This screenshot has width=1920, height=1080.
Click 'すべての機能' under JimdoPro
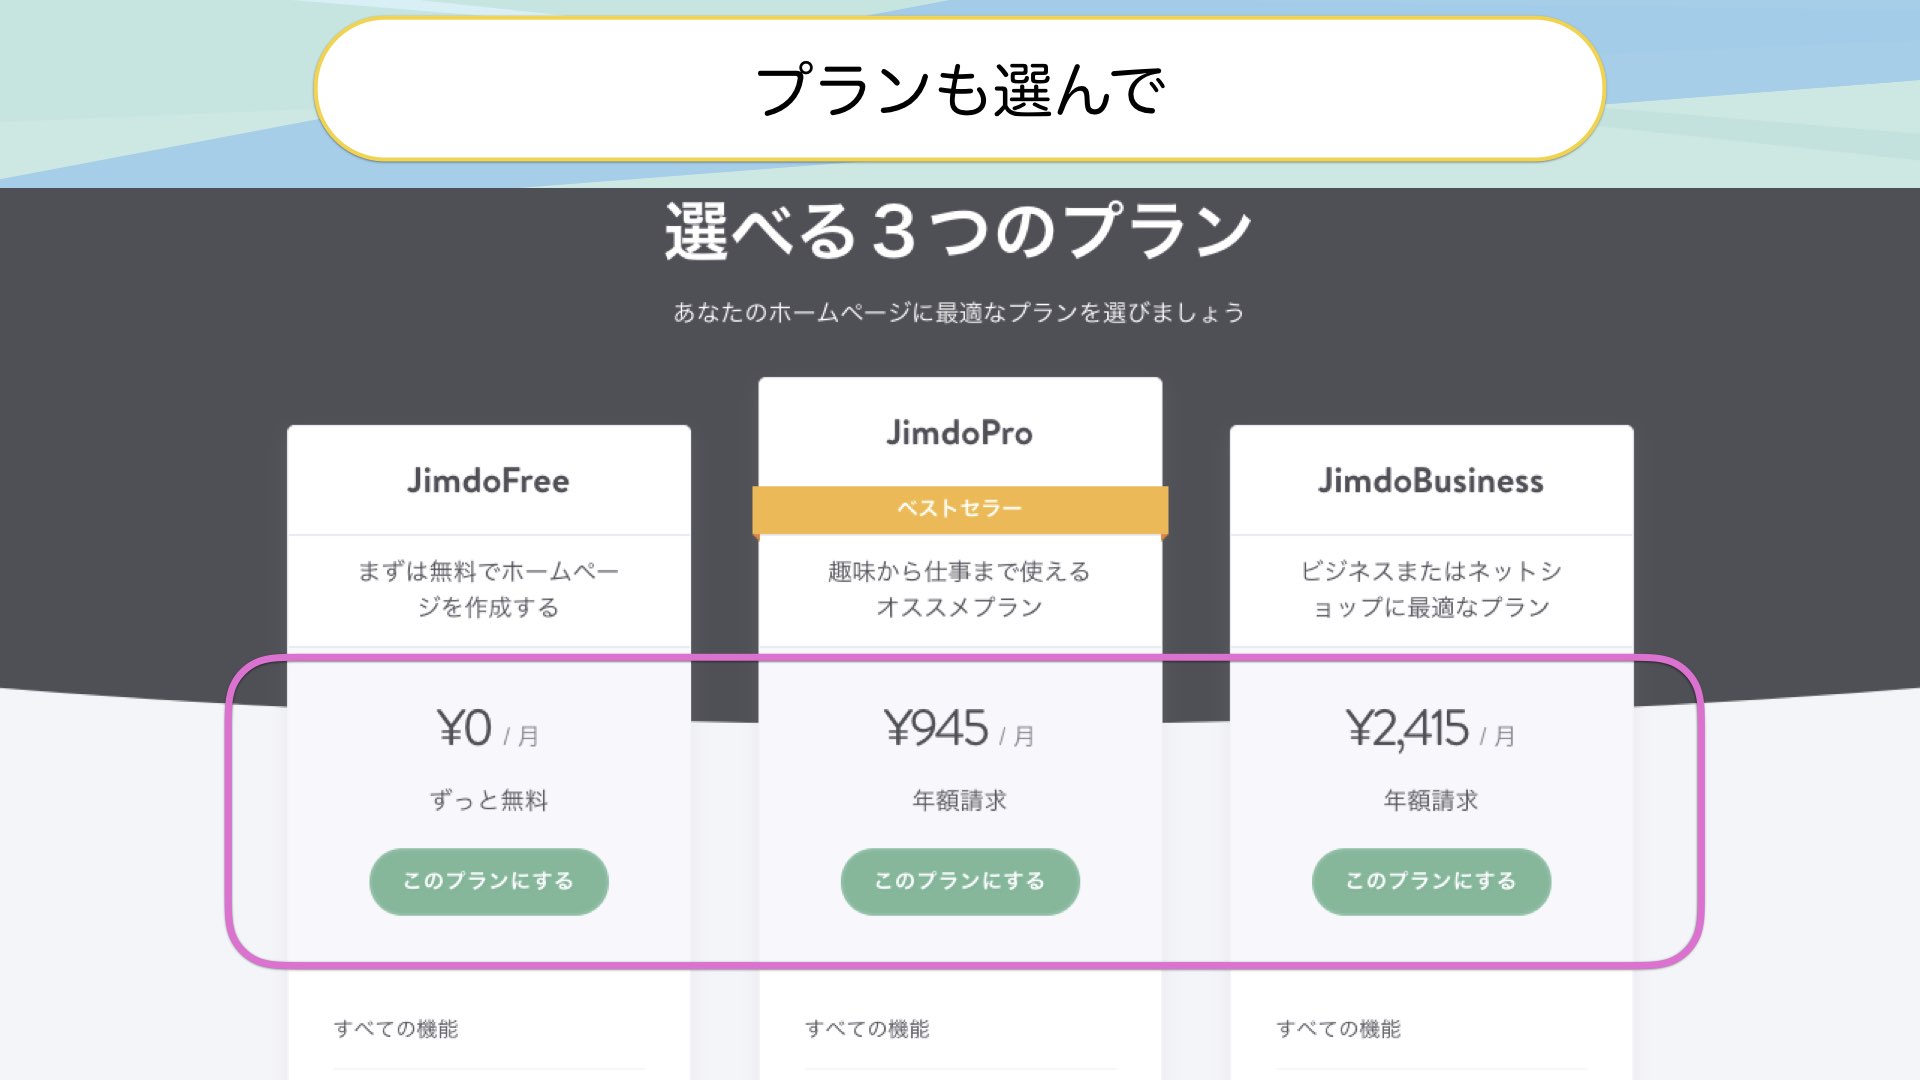click(867, 1029)
